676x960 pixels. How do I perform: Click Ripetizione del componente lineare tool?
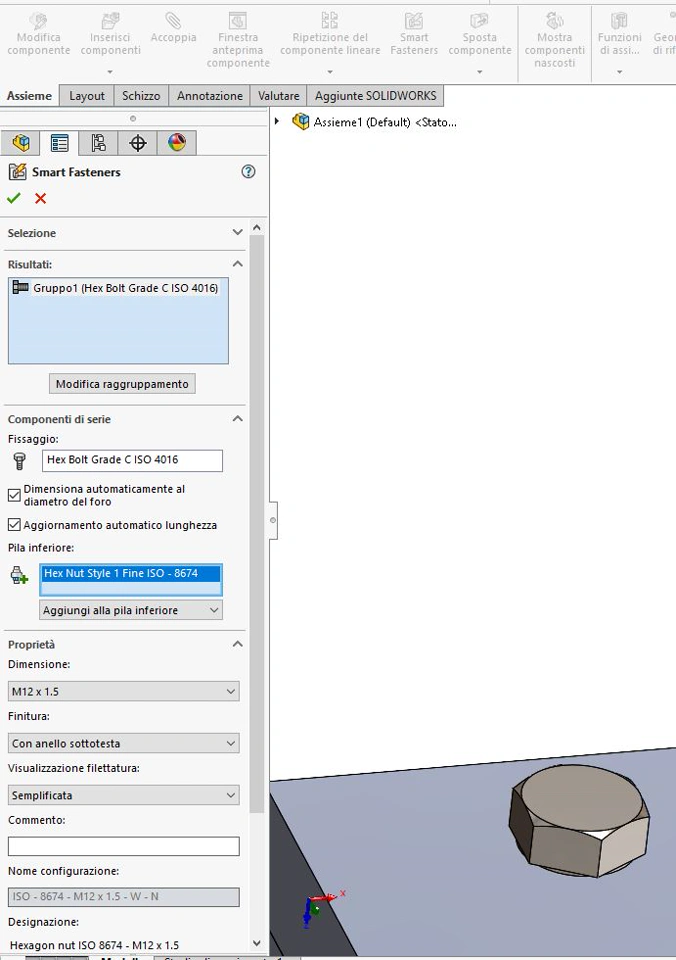[330, 34]
